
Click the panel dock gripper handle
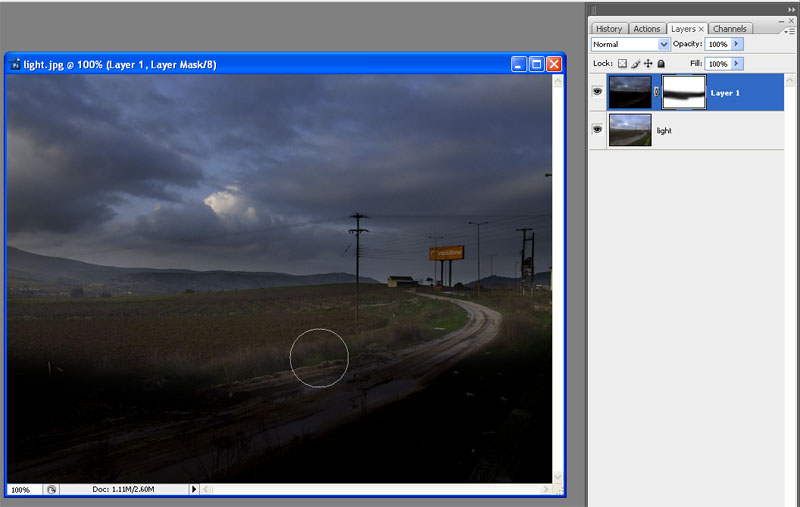(594, 10)
